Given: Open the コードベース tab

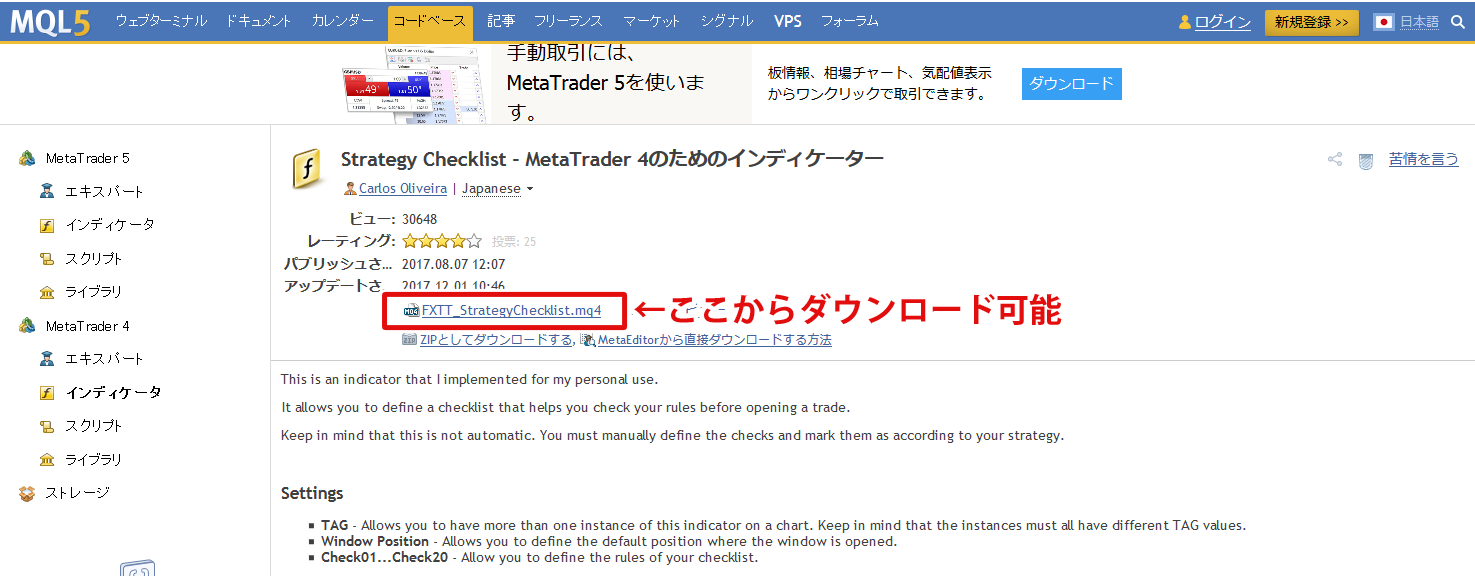Looking at the screenshot, I should pyautogui.click(x=430, y=21).
